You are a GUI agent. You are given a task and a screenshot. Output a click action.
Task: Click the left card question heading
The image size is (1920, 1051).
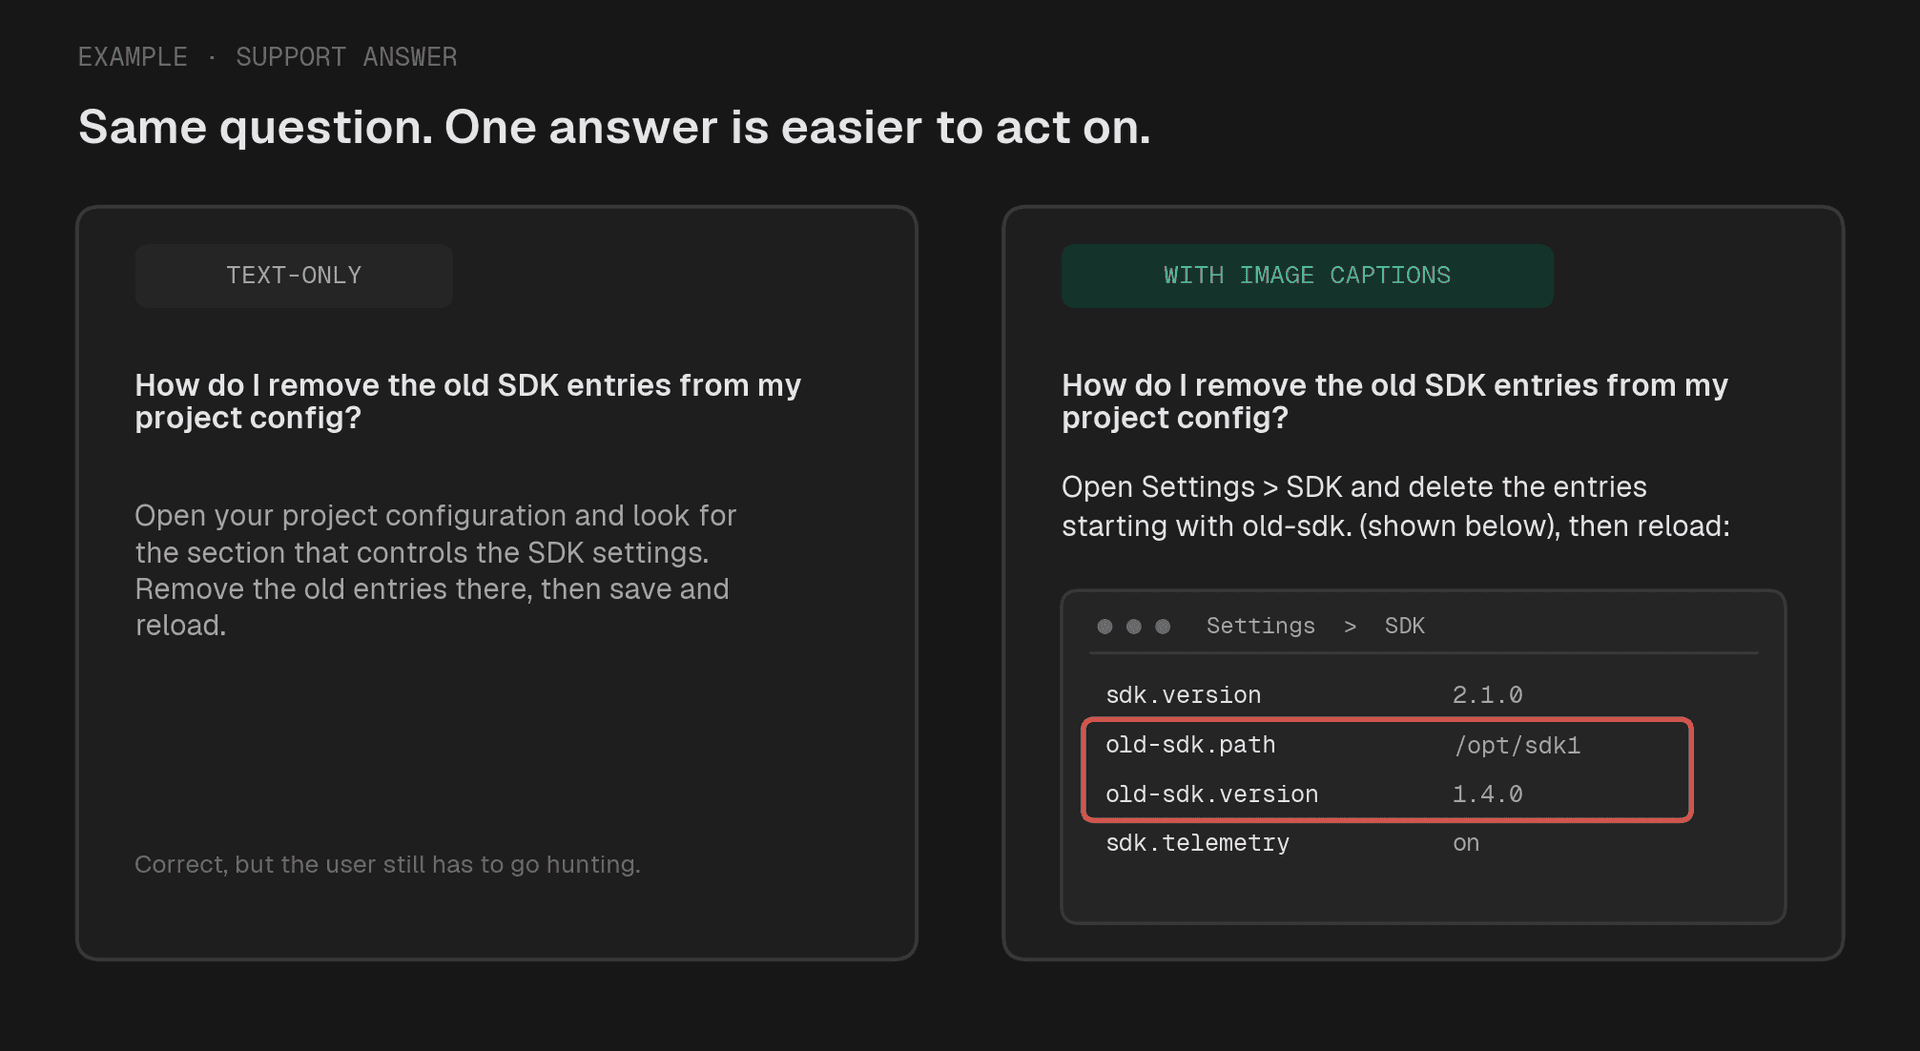coord(468,401)
